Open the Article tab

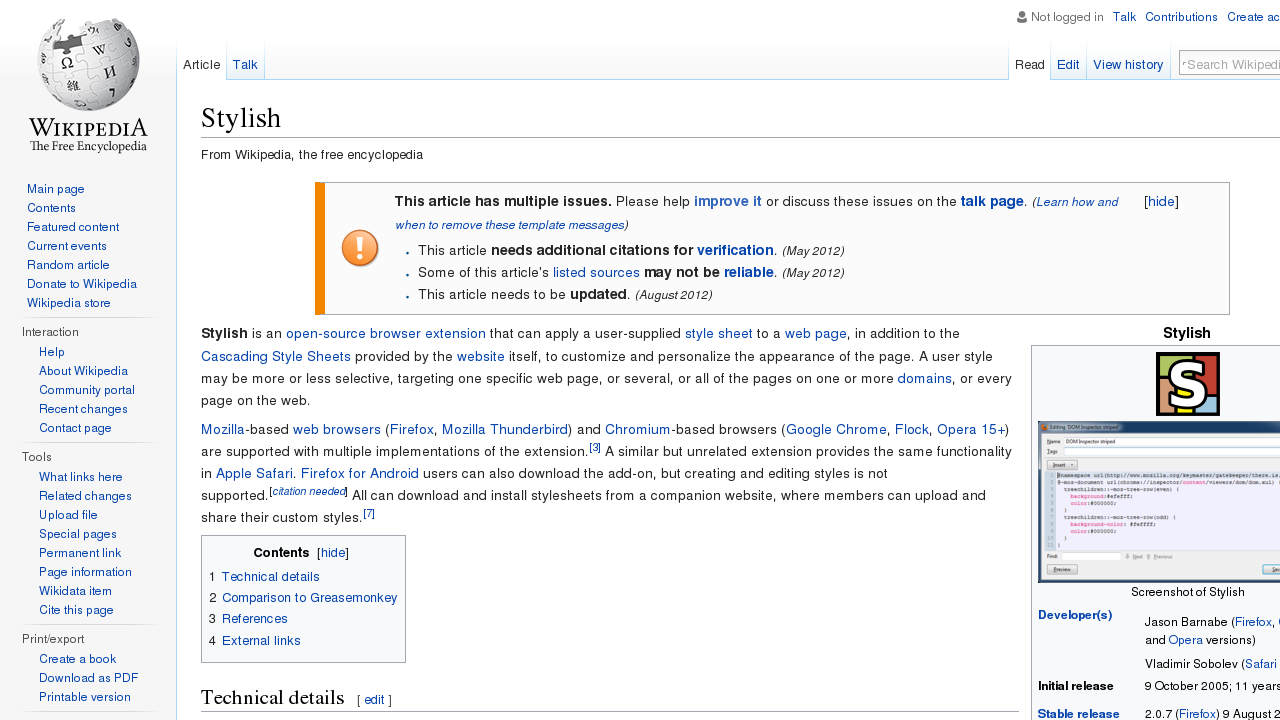tap(201, 65)
